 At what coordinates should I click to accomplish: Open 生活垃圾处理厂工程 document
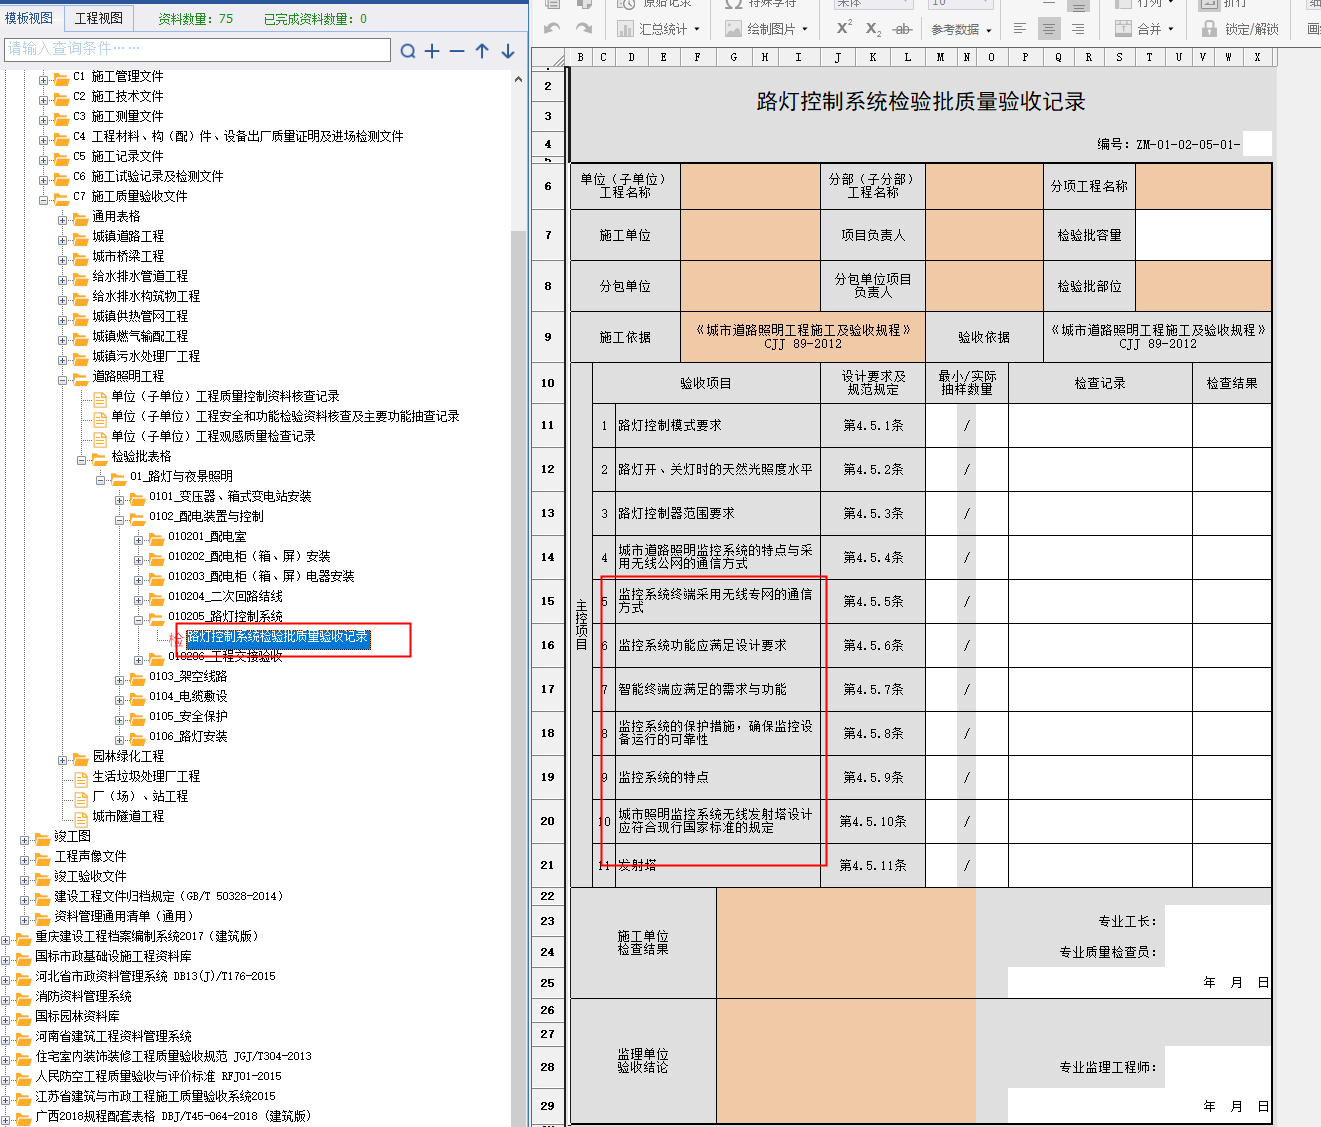pos(146,776)
